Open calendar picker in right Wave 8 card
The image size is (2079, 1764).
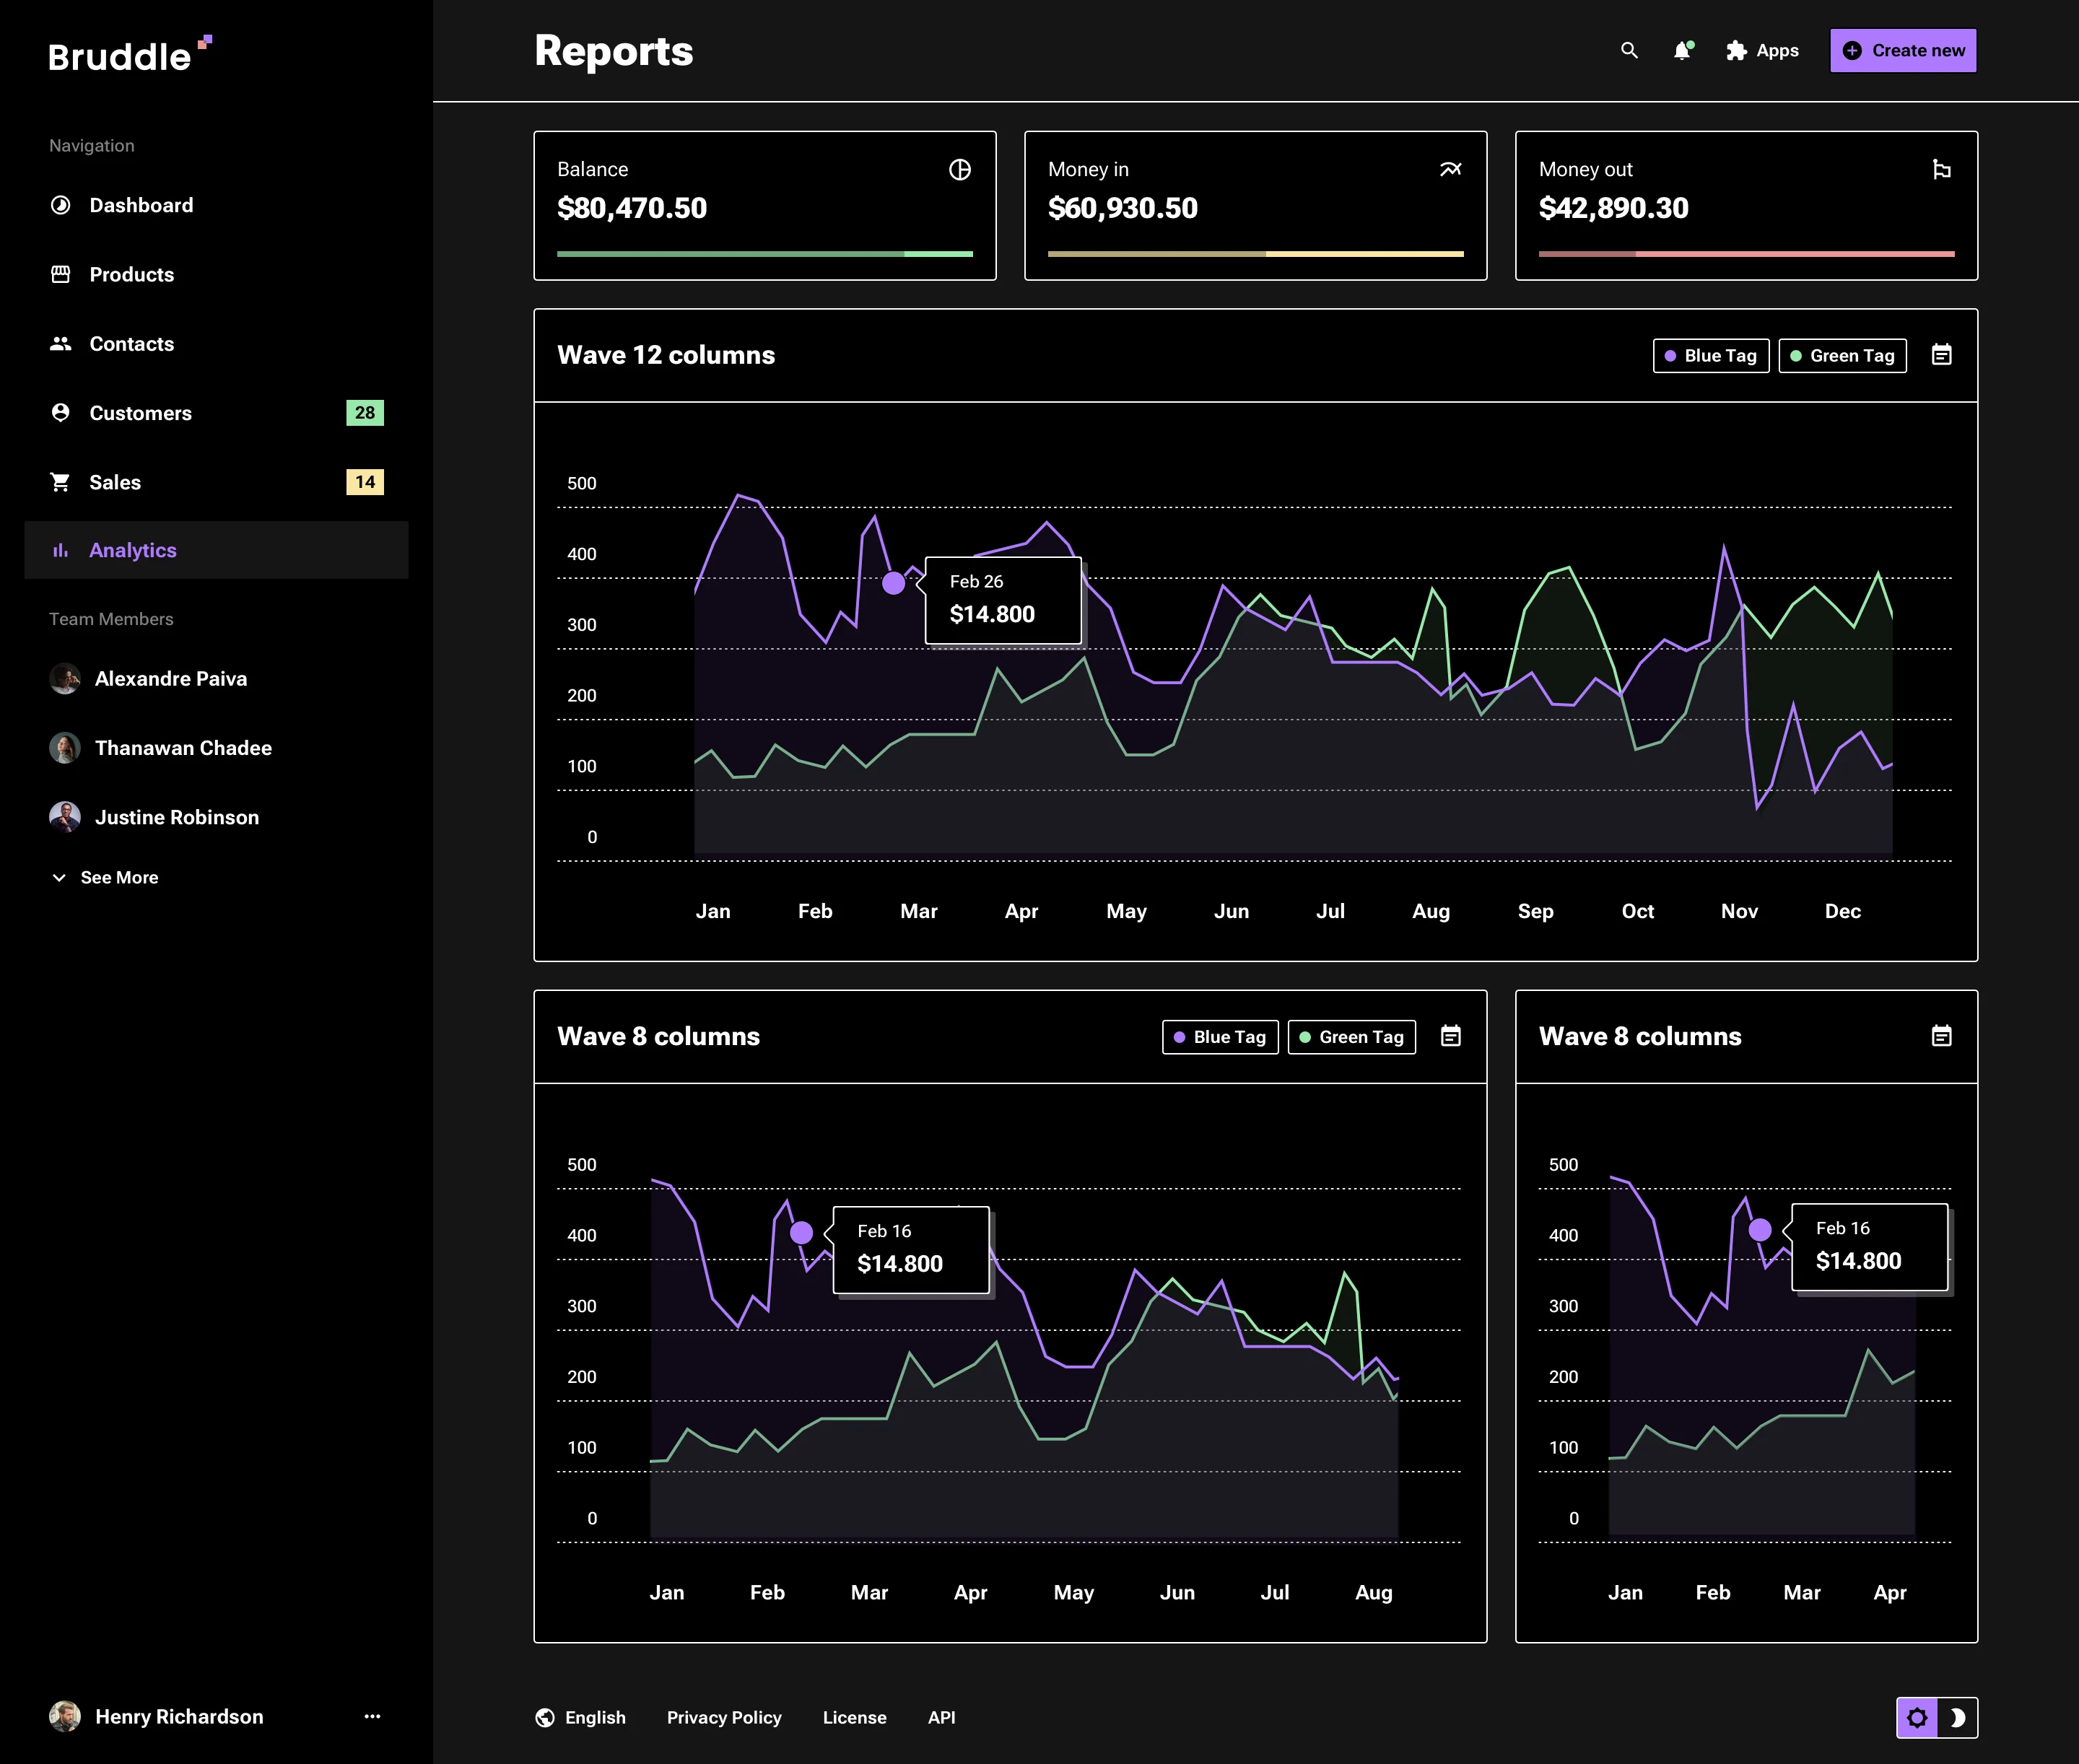(x=1941, y=1036)
